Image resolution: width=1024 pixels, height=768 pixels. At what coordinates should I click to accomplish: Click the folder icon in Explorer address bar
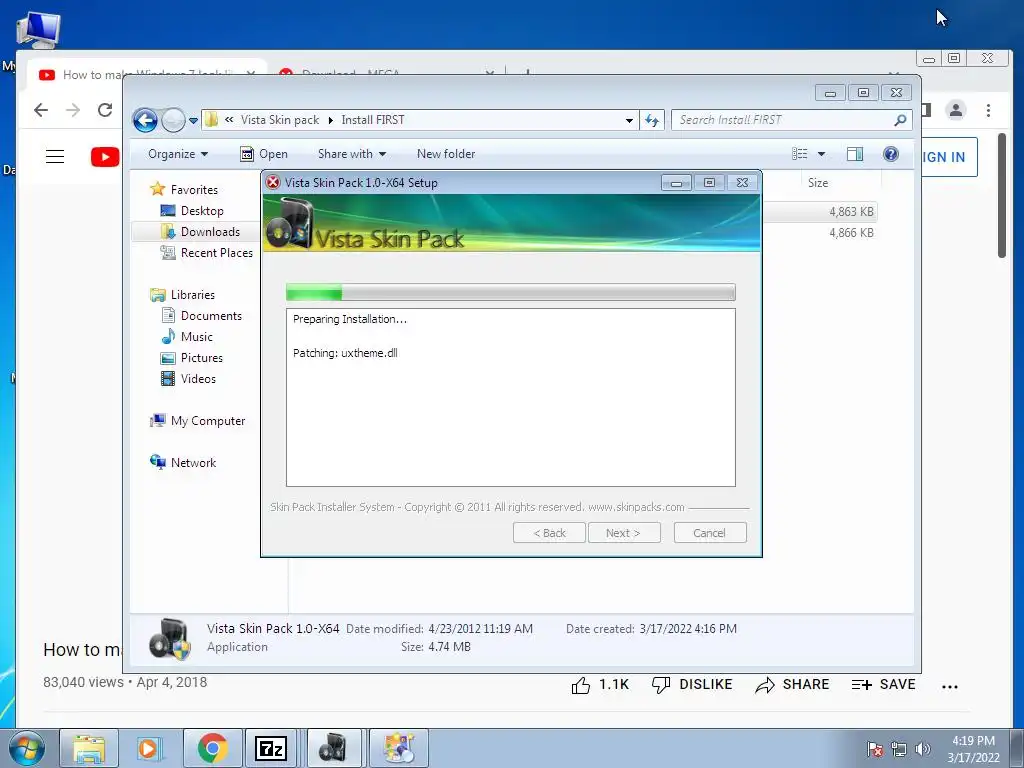[212, 120]
